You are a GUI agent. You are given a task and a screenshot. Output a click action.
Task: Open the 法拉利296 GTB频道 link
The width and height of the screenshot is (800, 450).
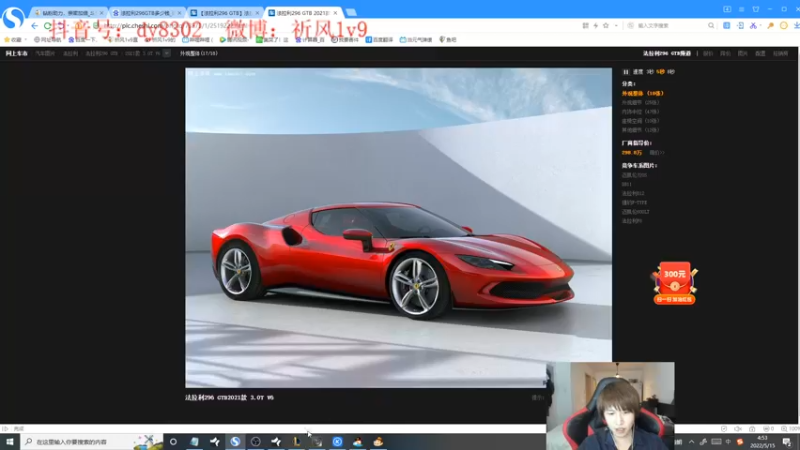point(667,53)
